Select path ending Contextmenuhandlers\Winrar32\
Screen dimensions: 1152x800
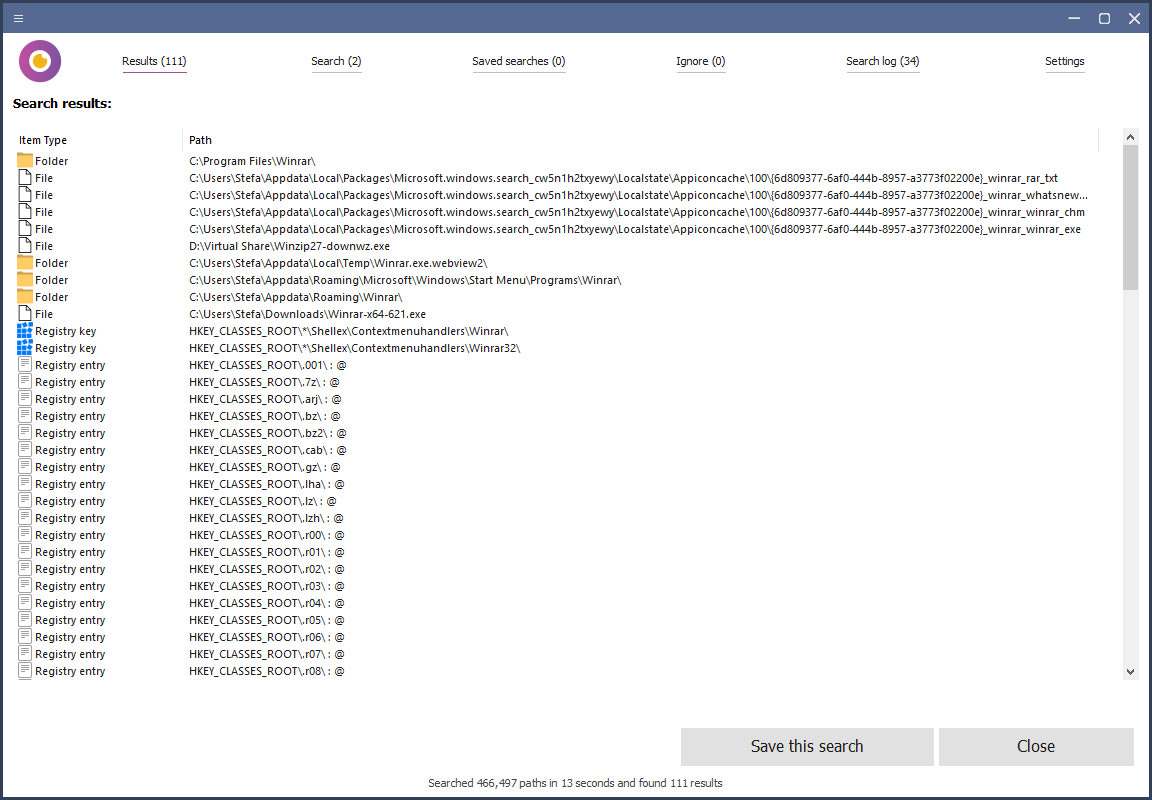(354, 348)
